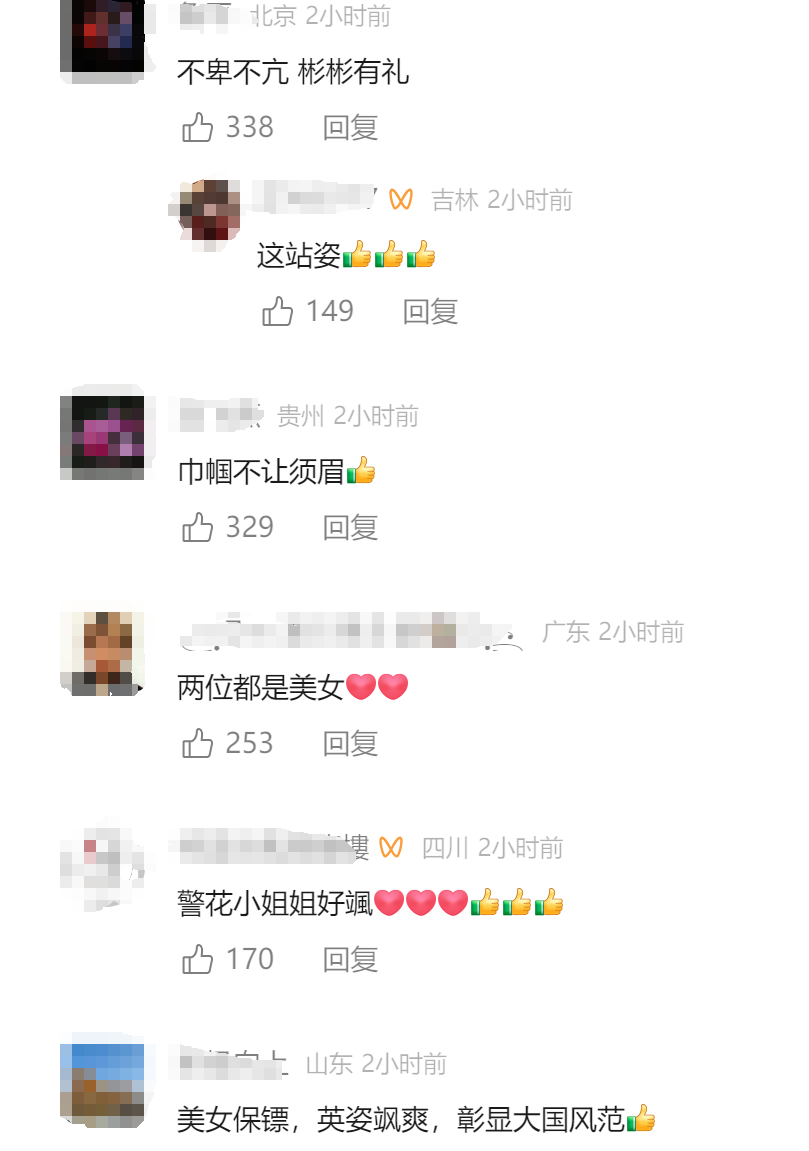Screen dimensions: 809x1151
Task: Open username of the 广东 commenter
Action: 351,631
